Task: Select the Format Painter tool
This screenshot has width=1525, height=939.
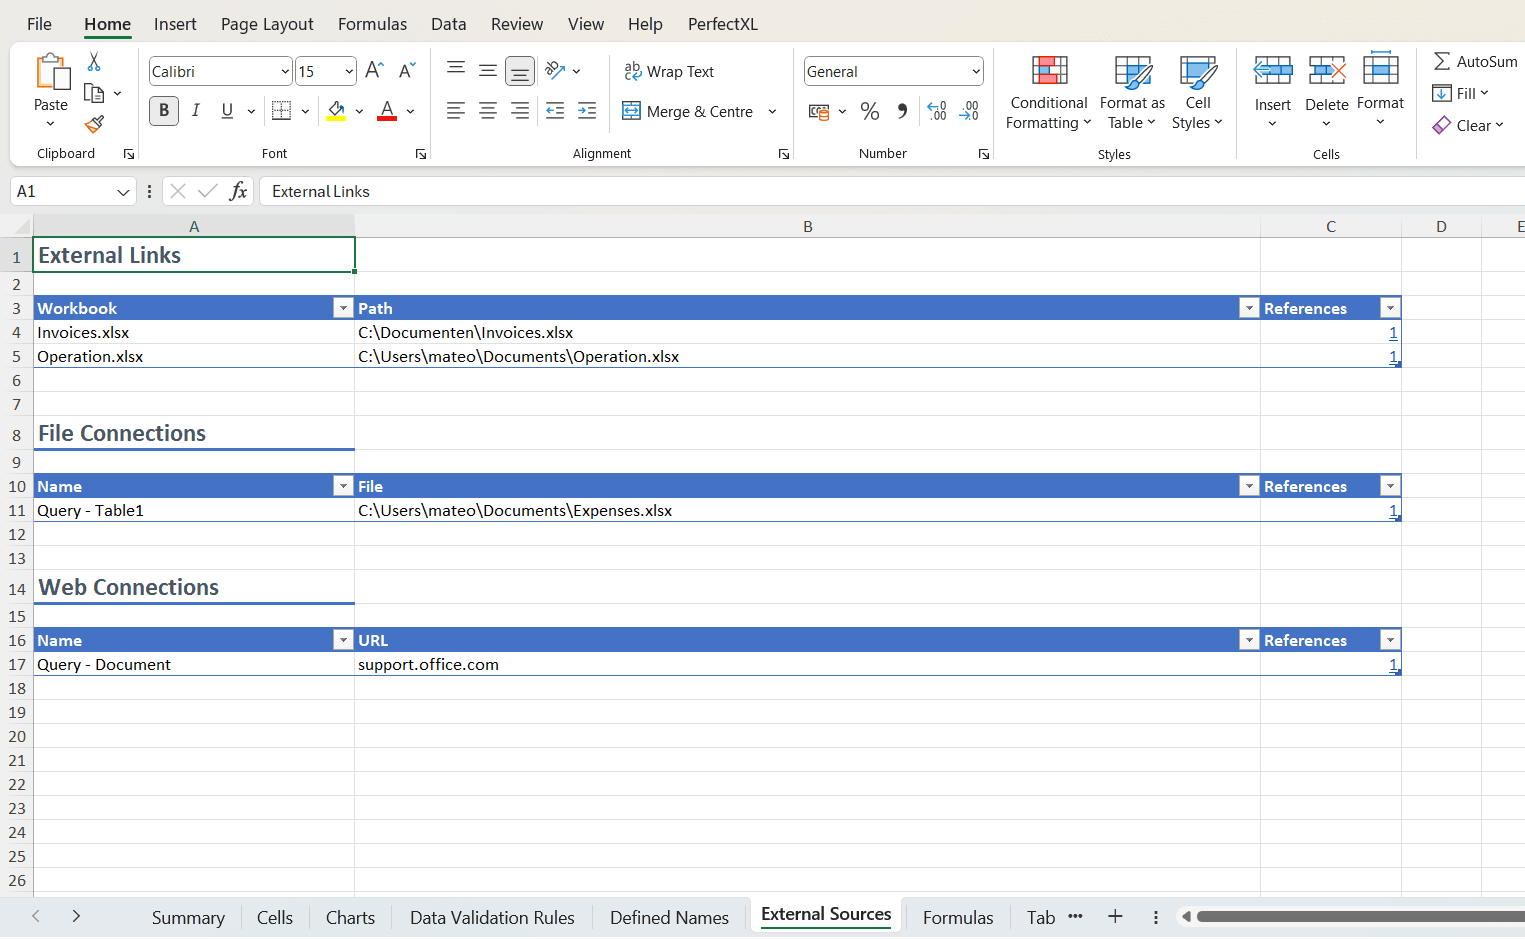Action: point(93,124)
